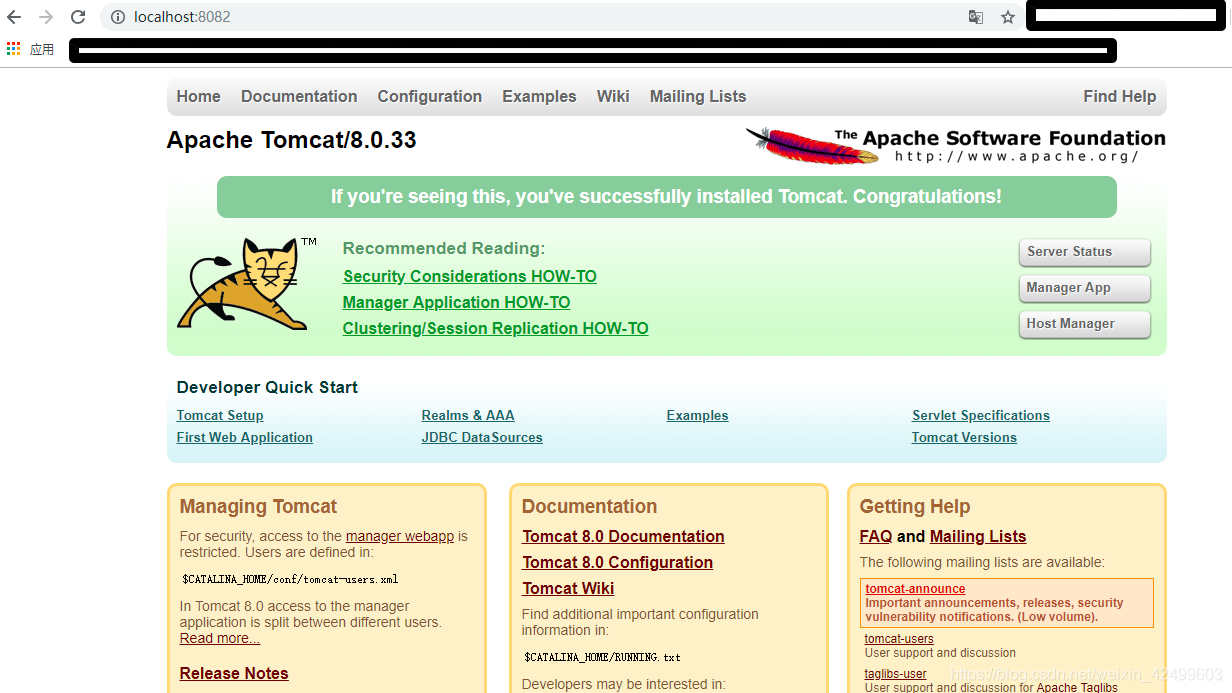Reload the page with refresh icon

coord(78,17)
